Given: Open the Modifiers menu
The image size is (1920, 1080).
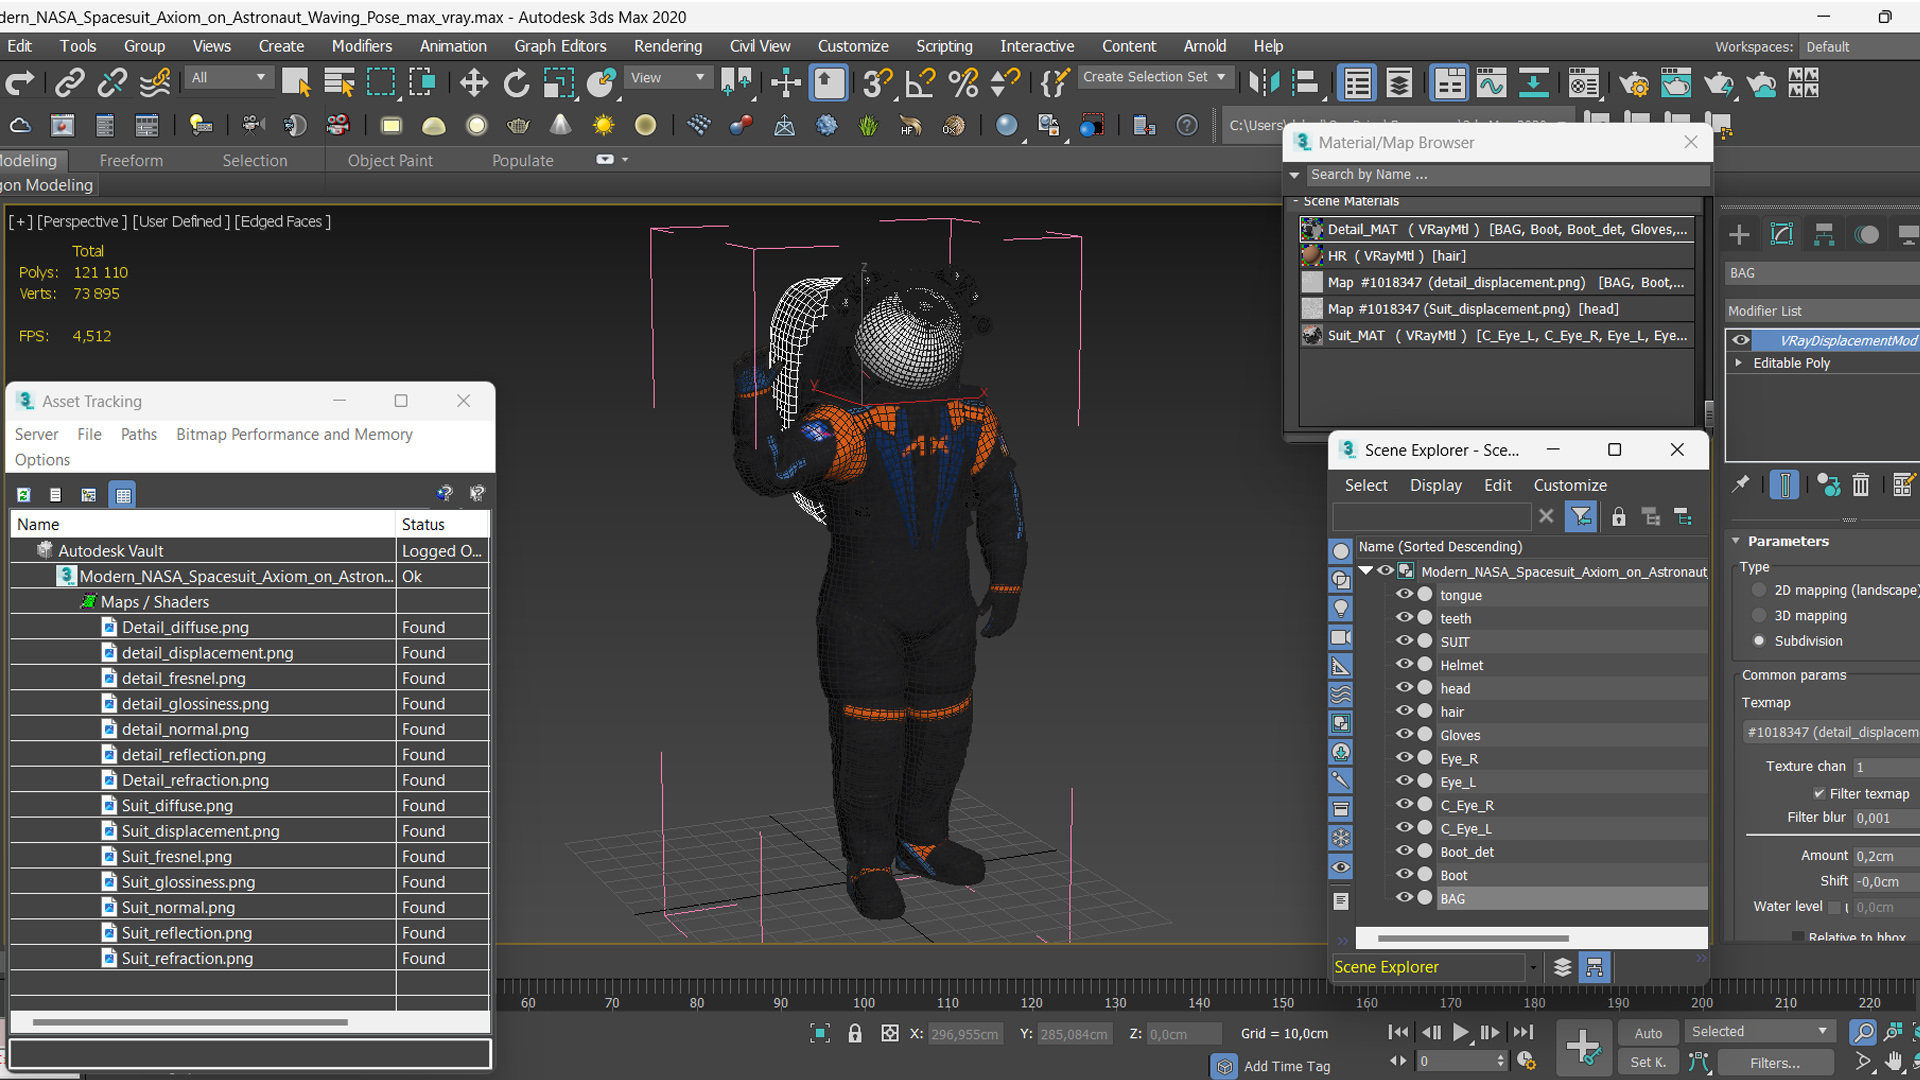Looking at the screenshot, I should tap(362, 46).
